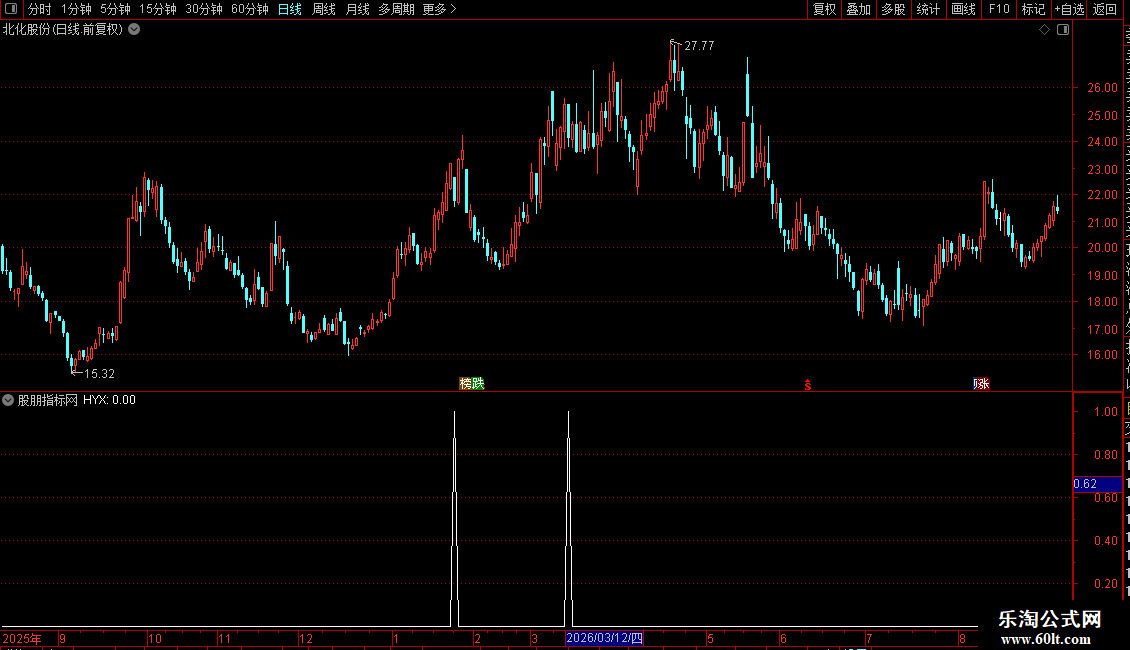Click the red S marker below chart

pyautogui.click(x=808, y=385)
